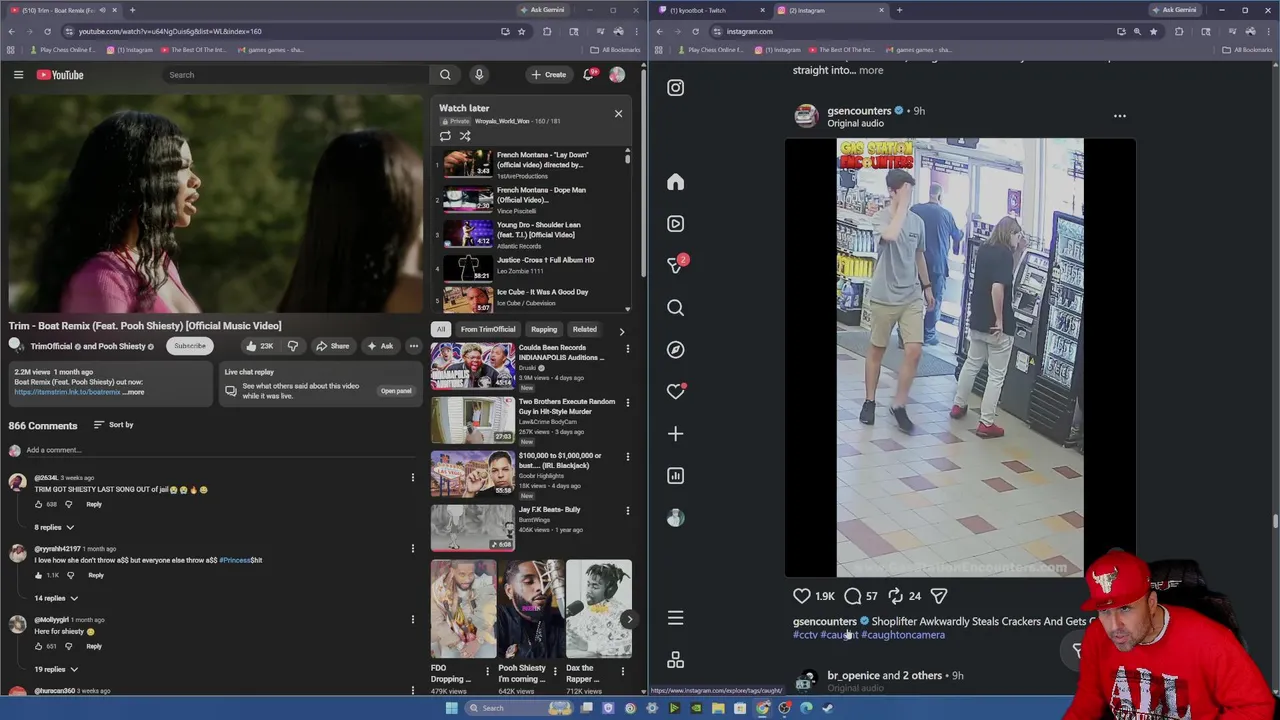Screen dimensions: 1280x720
Task: Select the From TrimOfficial filter chip
Action: coord(488,329)
